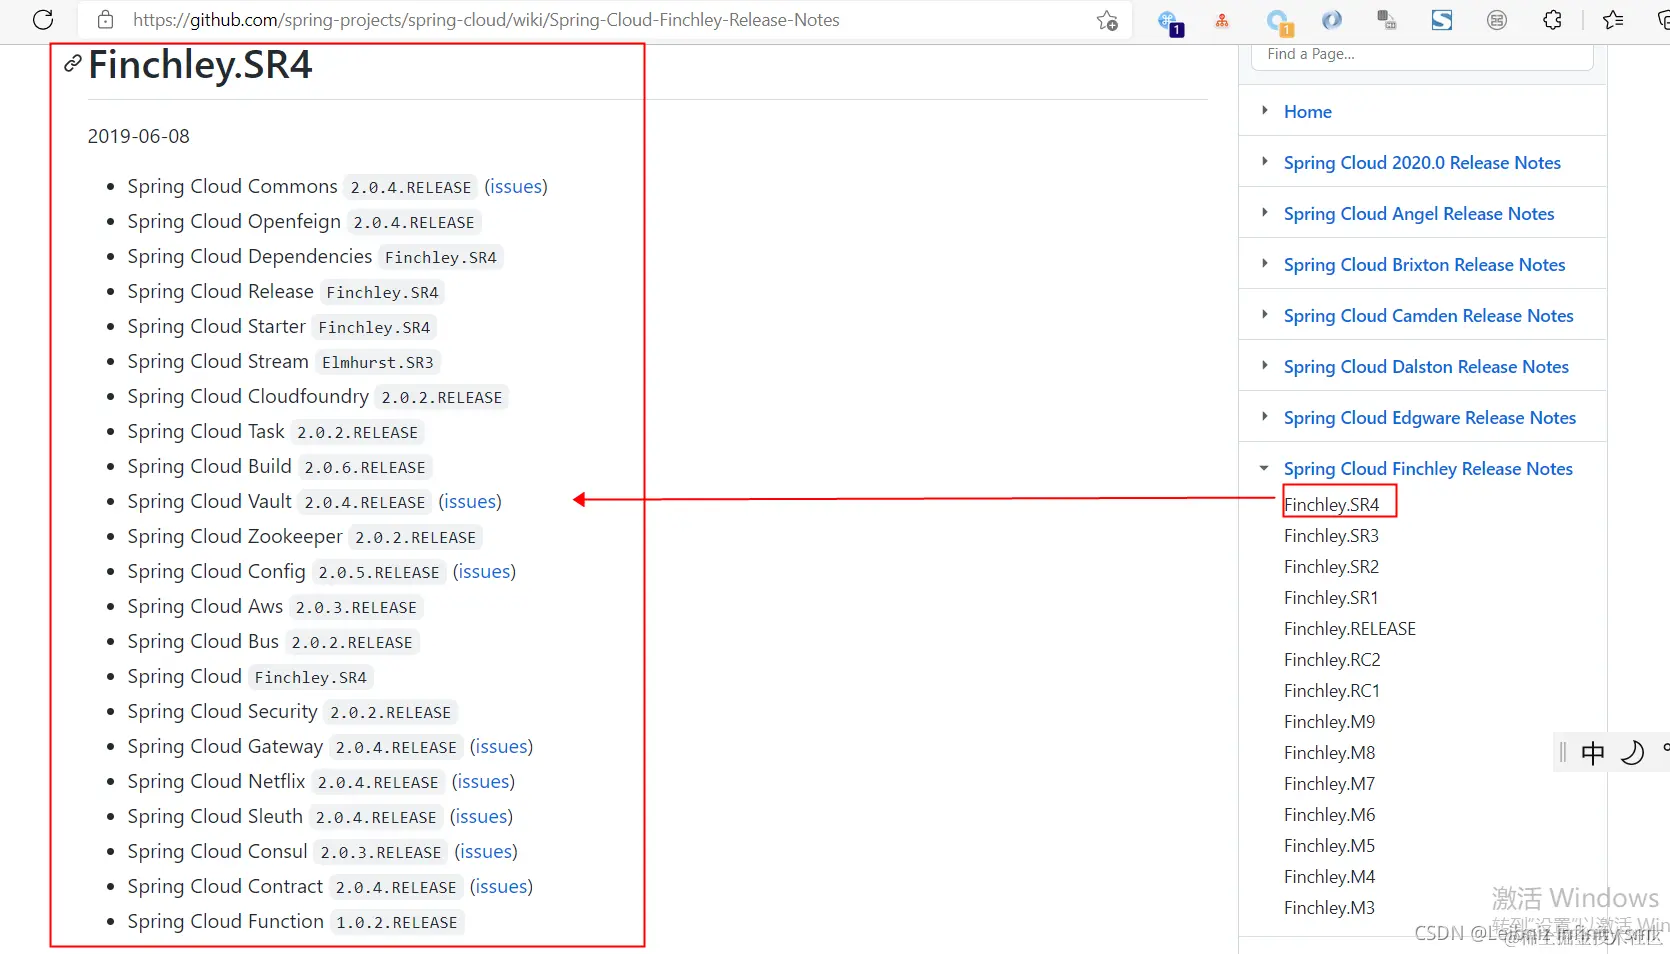Jump to Finchley.M7 in sidebar
Image resolution: width=1670 pixels, height=954 pixels.
point(1330,784)
